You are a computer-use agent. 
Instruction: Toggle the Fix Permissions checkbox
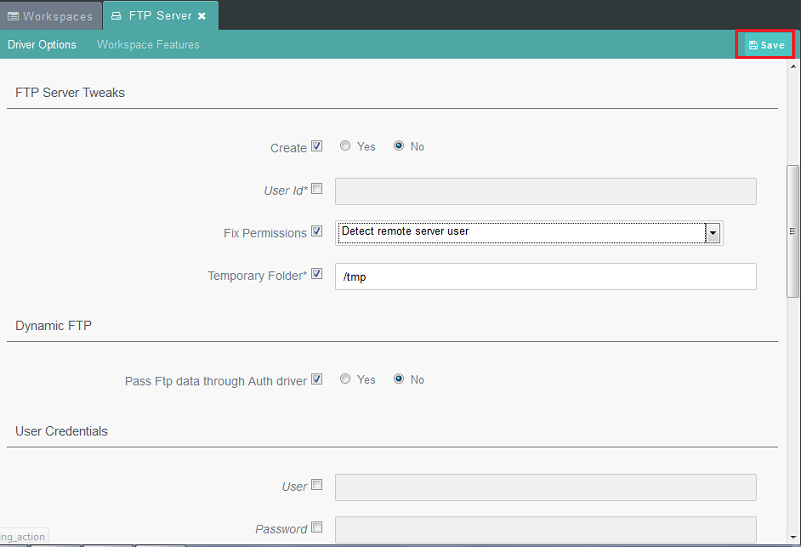tap(317, 231)
